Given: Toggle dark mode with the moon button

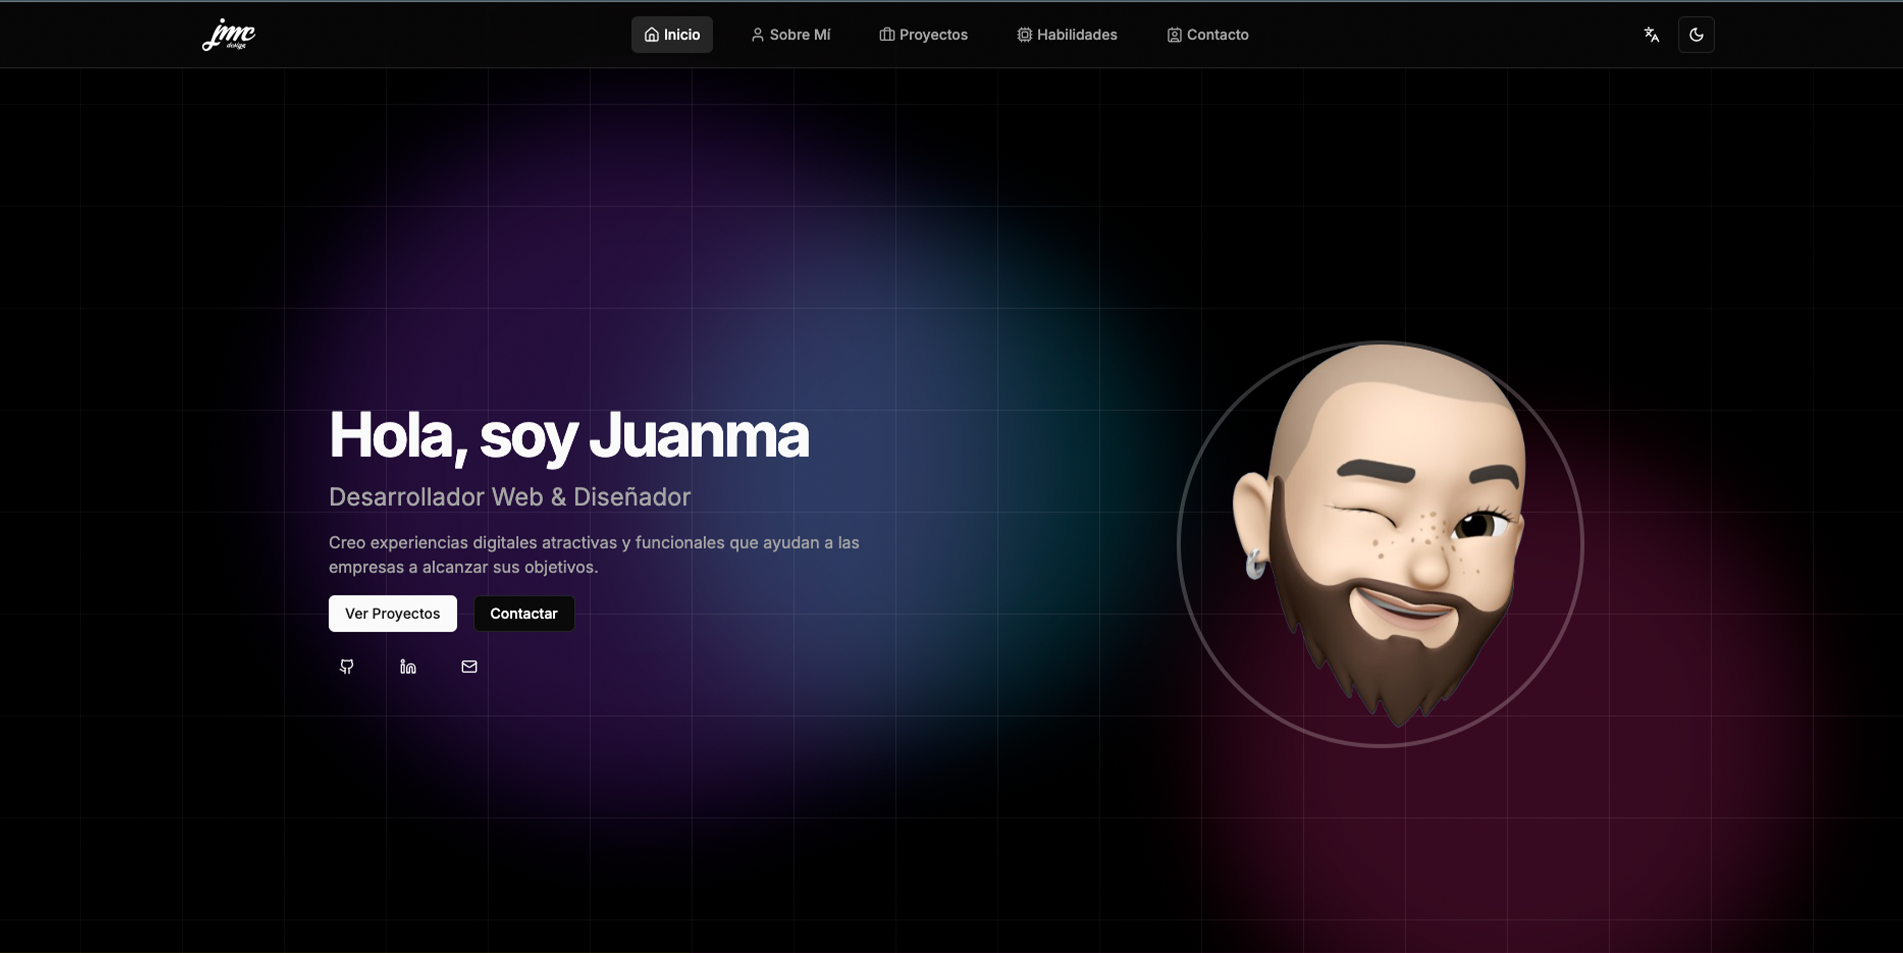Looking at the screenshot, I should pyautogui.click(x=1696, y=35).
